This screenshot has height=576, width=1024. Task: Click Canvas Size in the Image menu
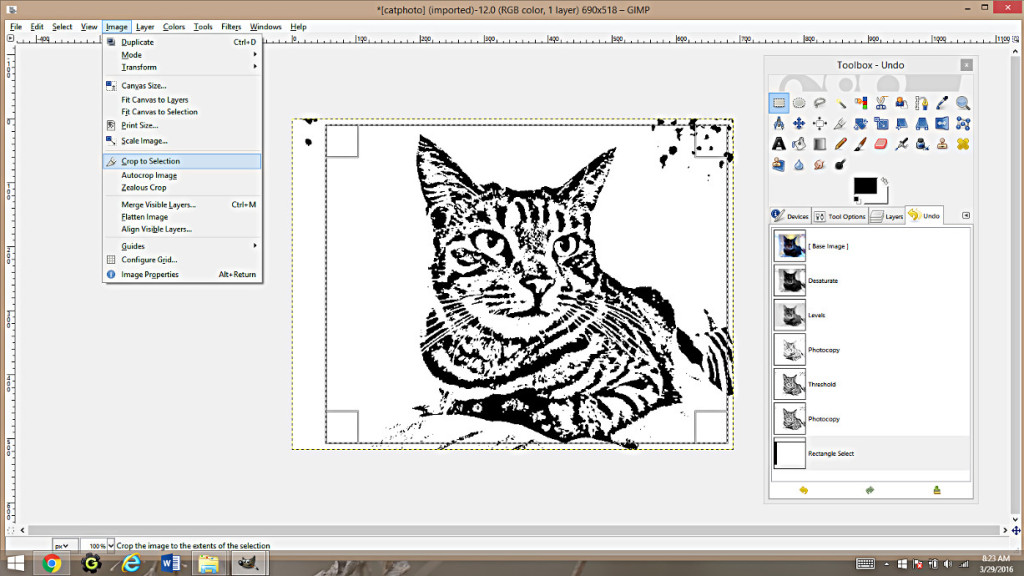pos(145,86)
